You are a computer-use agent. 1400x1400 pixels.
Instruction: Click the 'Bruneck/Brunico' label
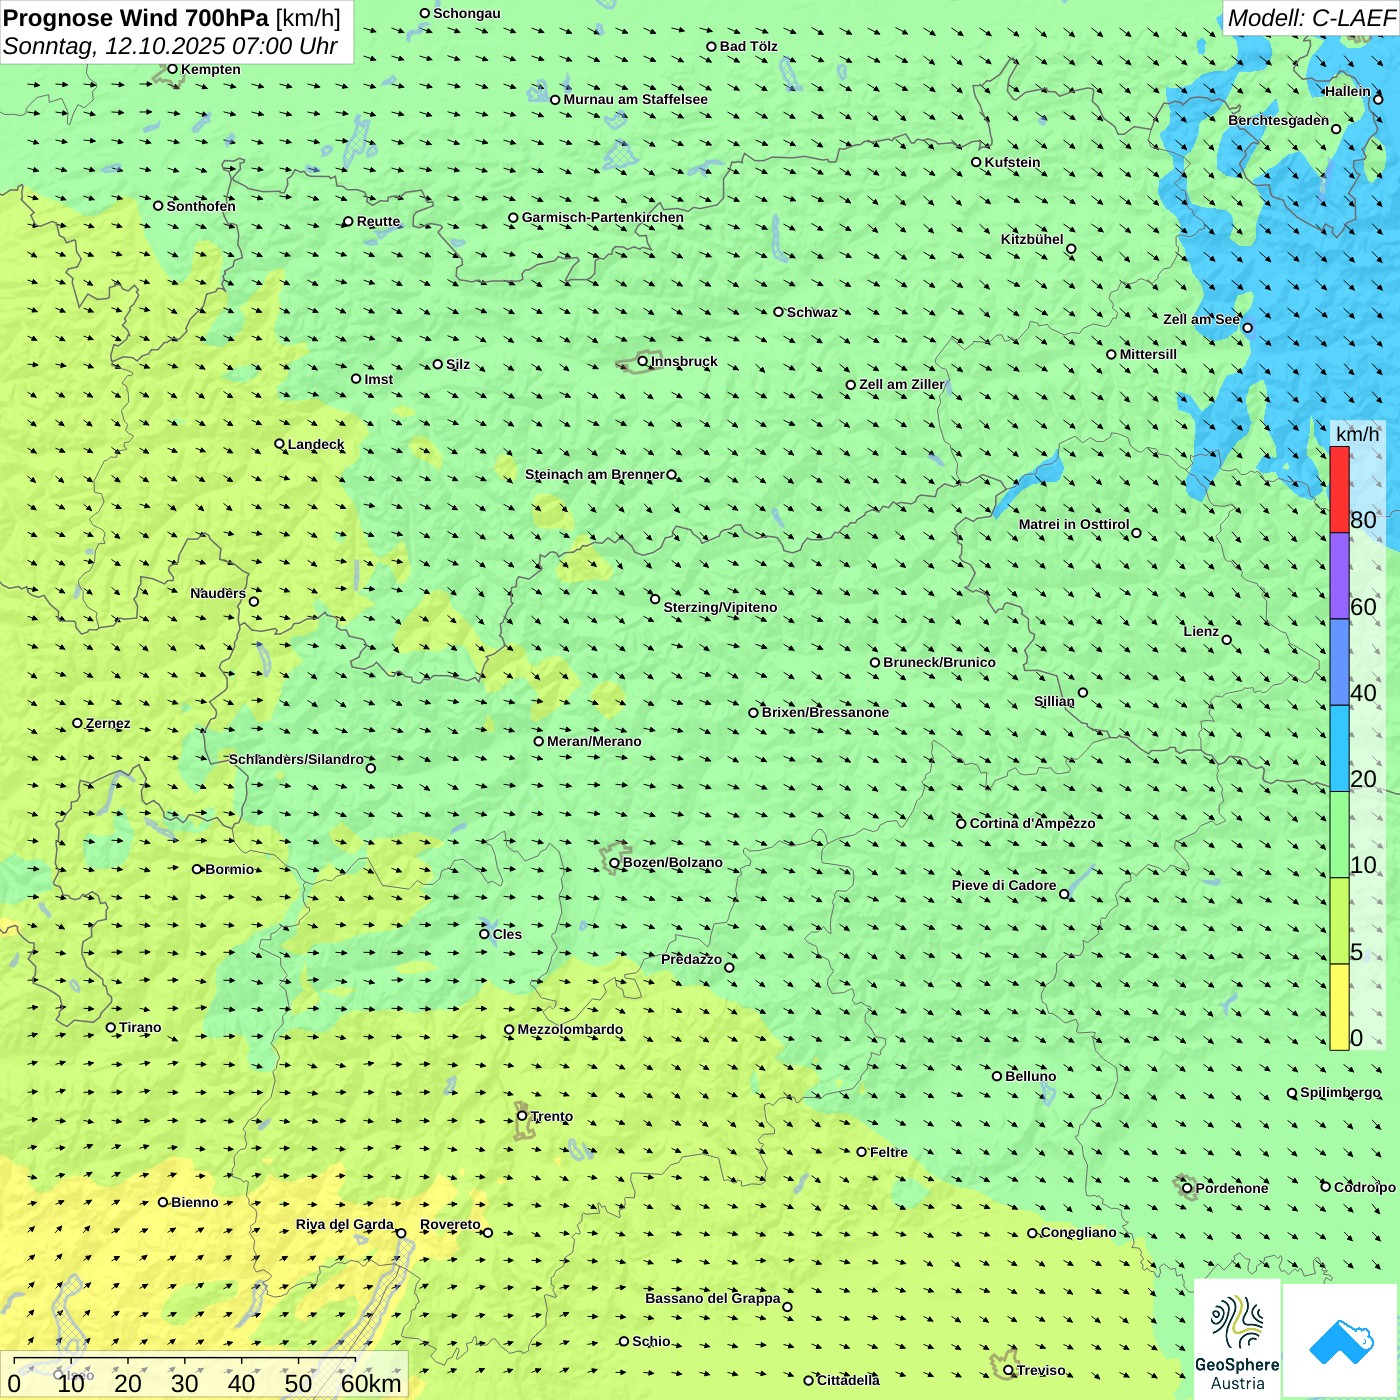click(939, 662)
